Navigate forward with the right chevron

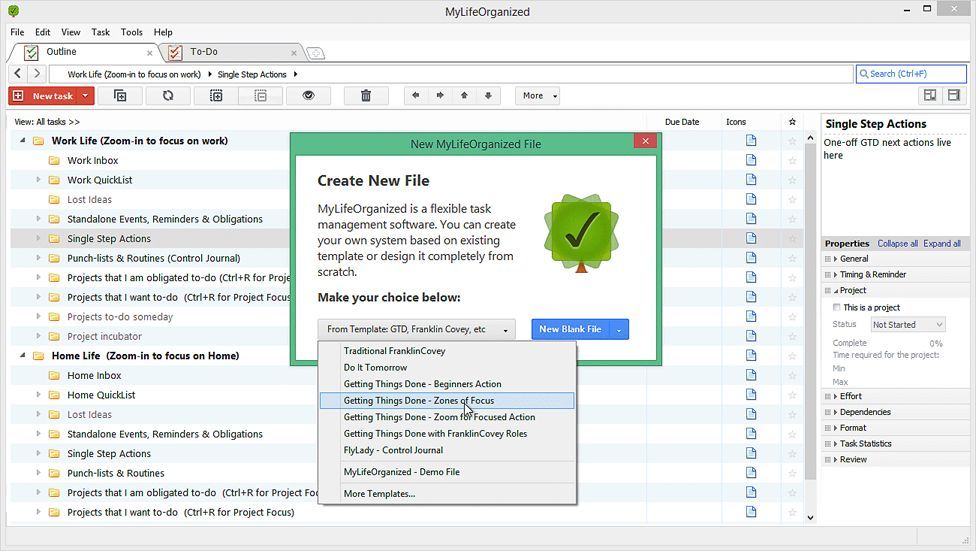pyautogui.click(x=37, y=73)
